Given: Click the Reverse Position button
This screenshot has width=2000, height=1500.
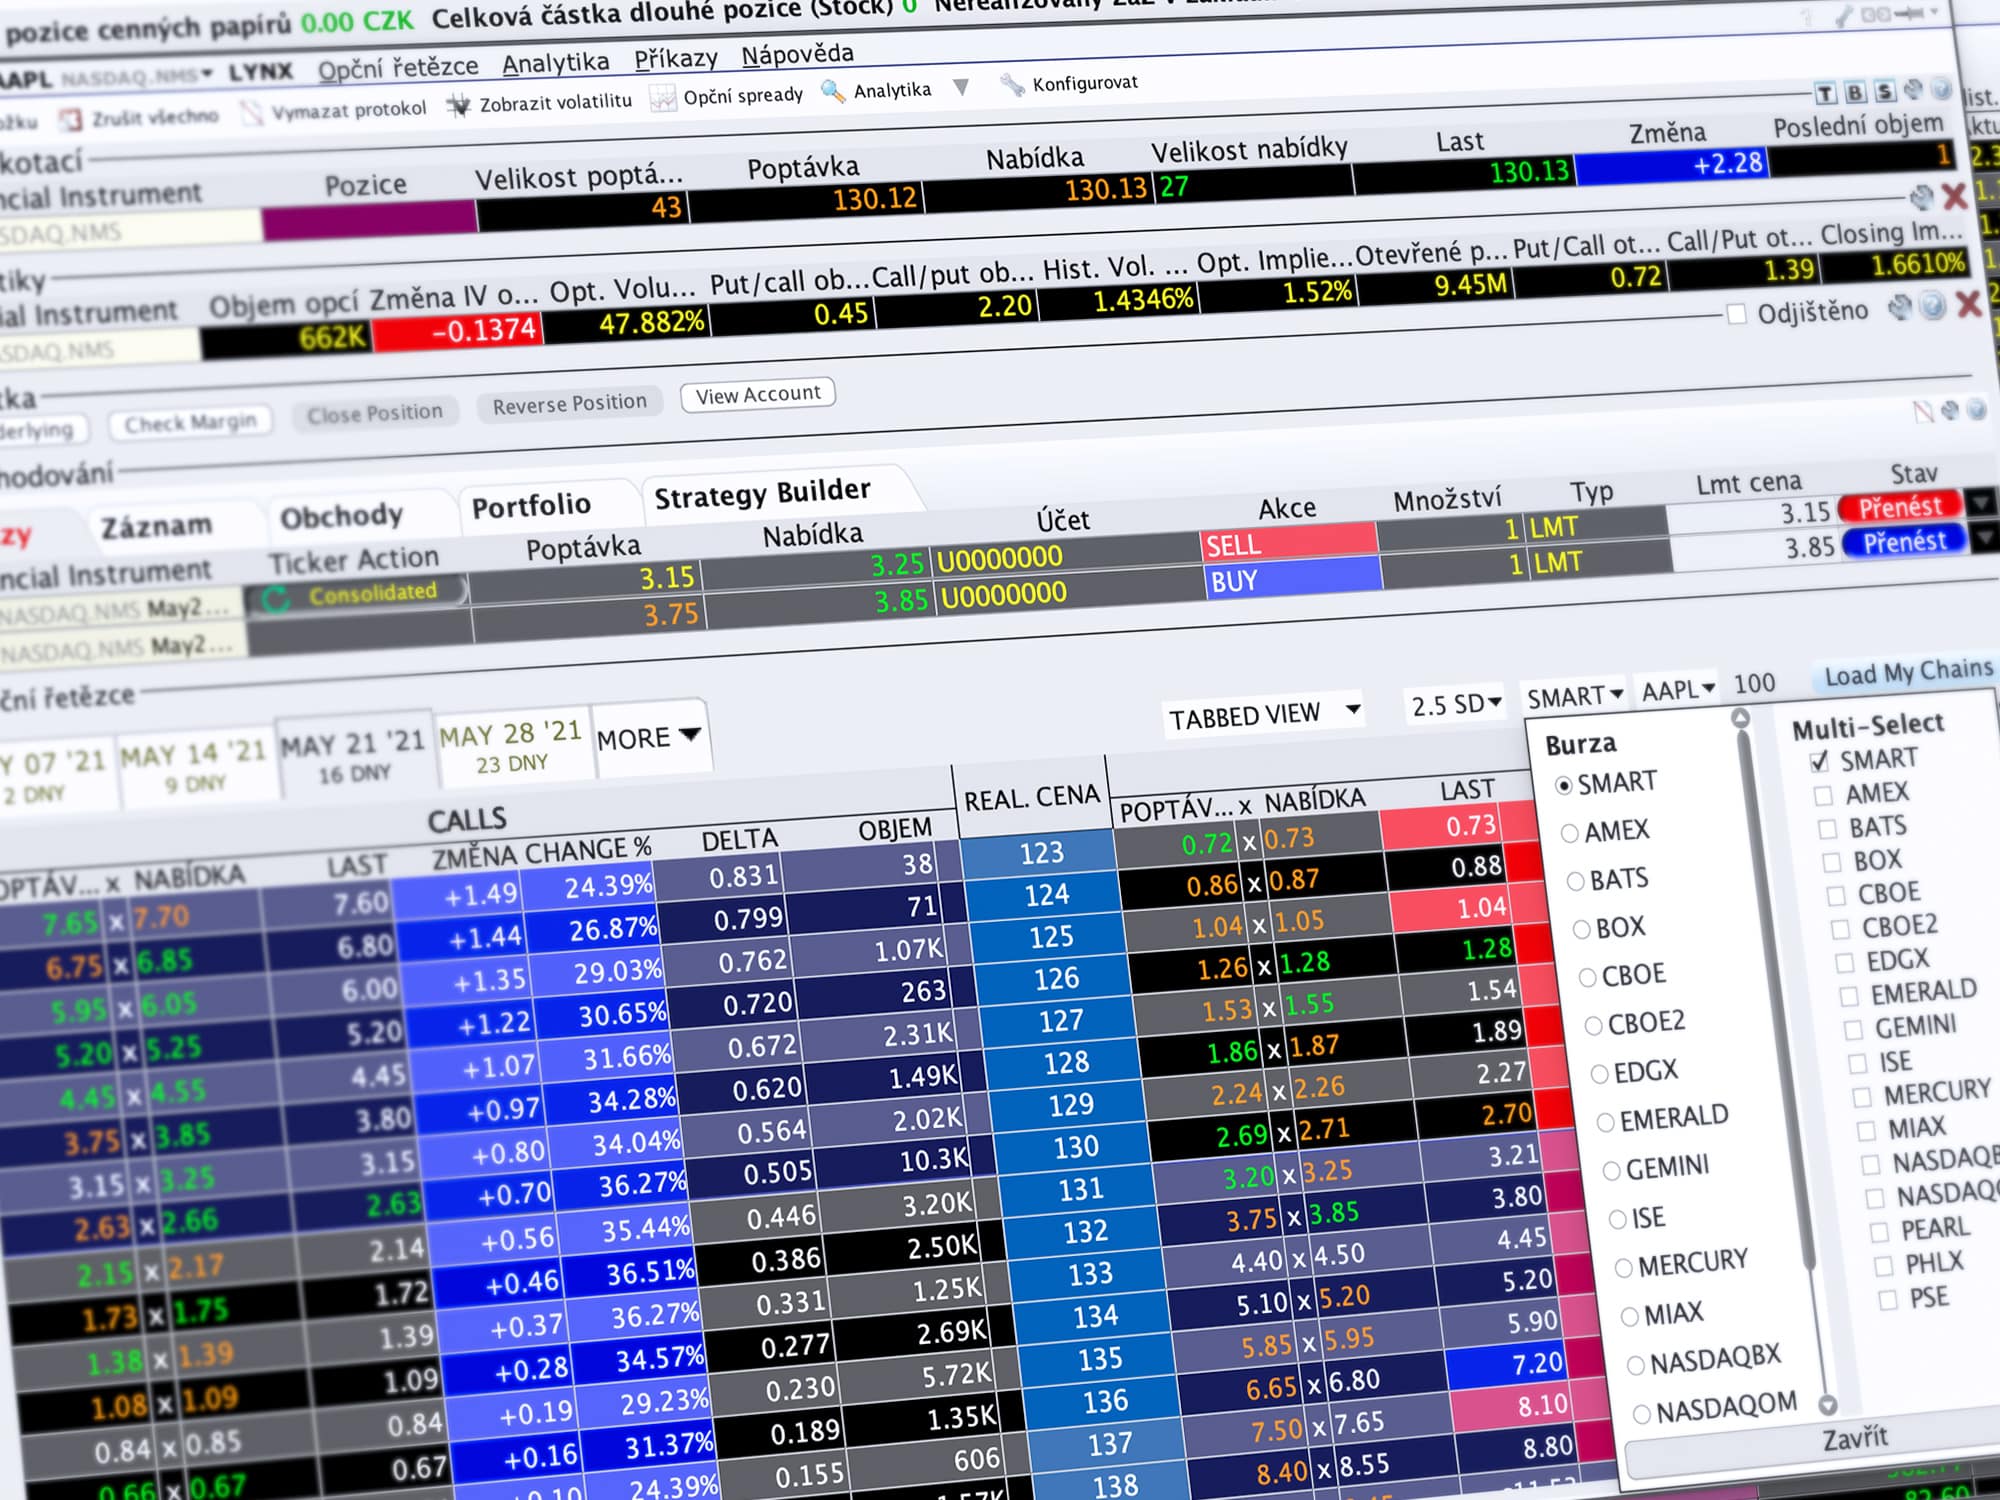Looking at the screenshot, I should coord(570,403).
